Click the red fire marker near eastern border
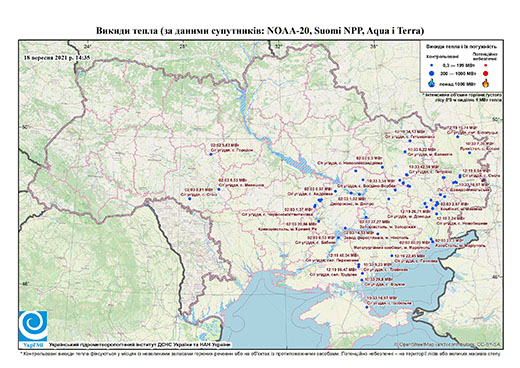Image resolution: width=520 pixels, height=368 pixels. (x=484, y=180)
